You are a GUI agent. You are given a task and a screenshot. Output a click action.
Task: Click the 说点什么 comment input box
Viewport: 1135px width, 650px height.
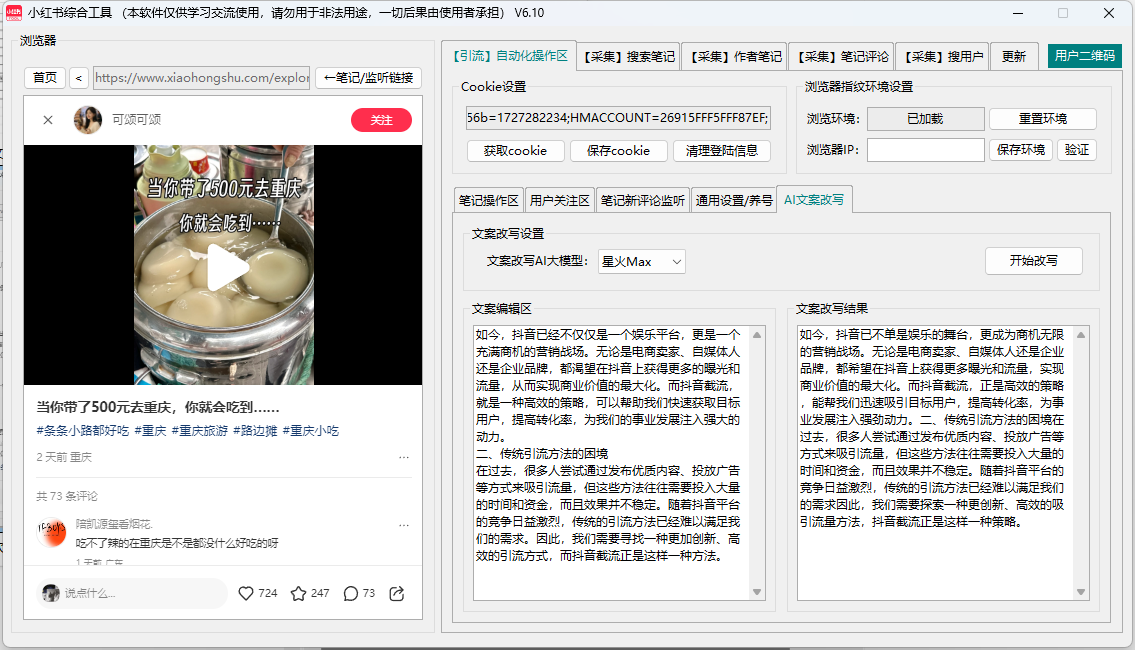(x=130, y=593)
